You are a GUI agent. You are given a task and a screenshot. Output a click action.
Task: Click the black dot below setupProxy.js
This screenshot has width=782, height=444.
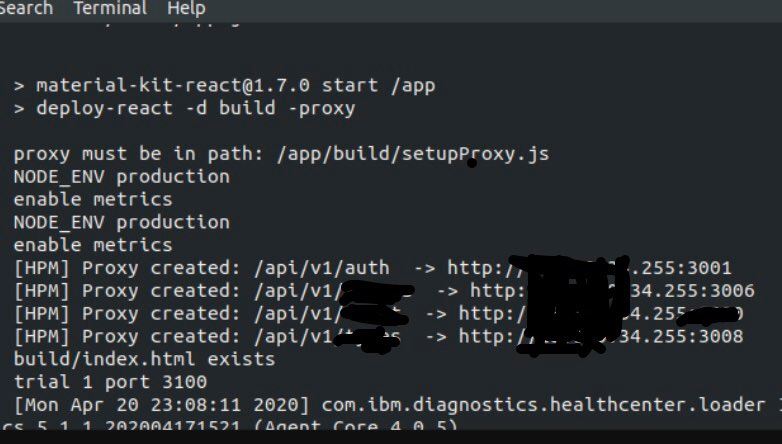point(471,162)
